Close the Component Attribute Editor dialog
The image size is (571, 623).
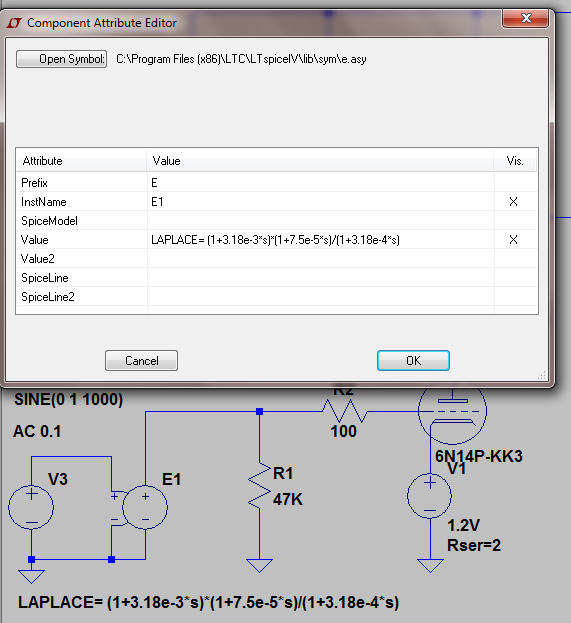click(526, 18)
